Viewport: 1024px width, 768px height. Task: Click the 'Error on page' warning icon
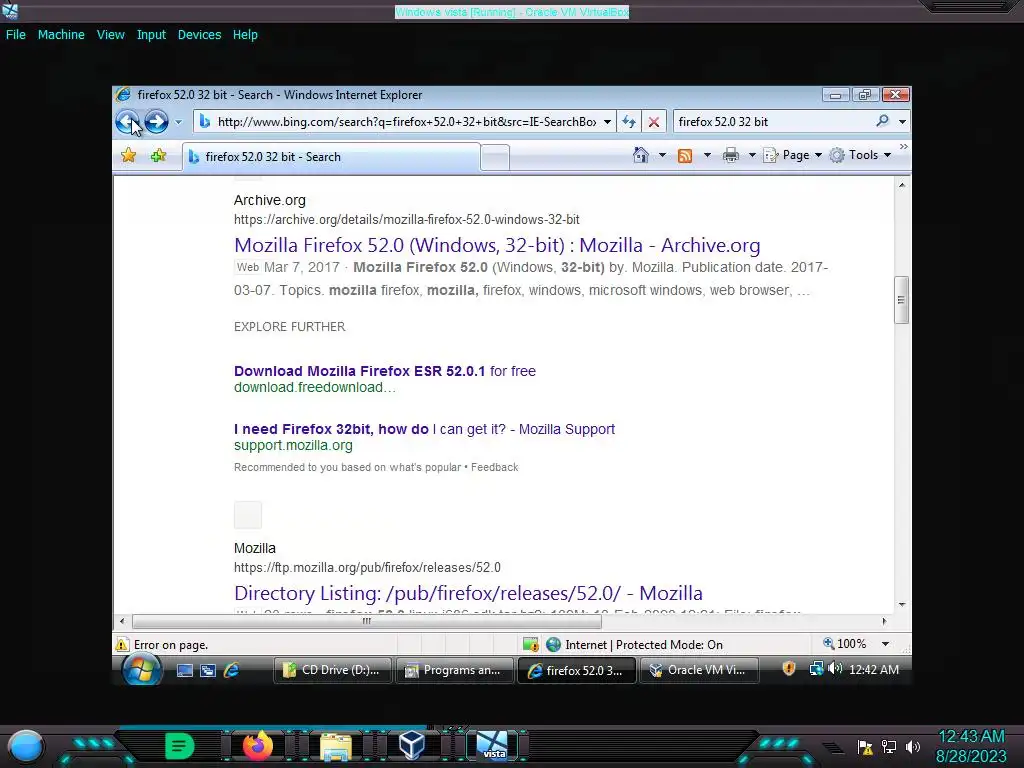click(x=122, y=645)
